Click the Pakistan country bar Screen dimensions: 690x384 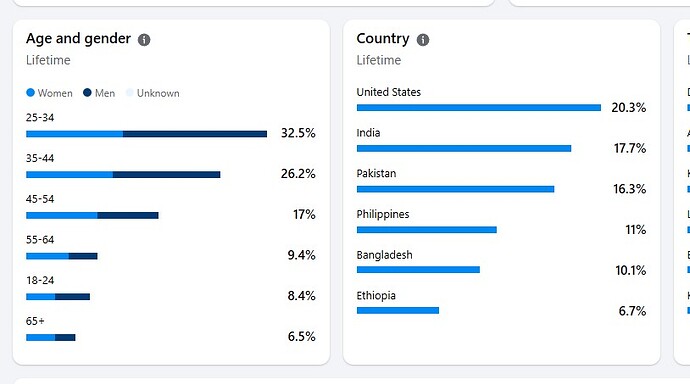click(455, 189)
